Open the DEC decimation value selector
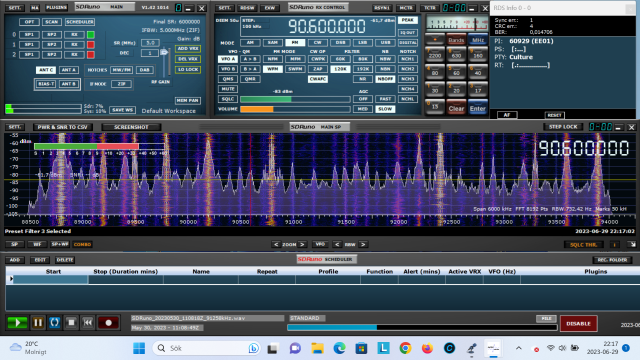 tap(150, 53)
